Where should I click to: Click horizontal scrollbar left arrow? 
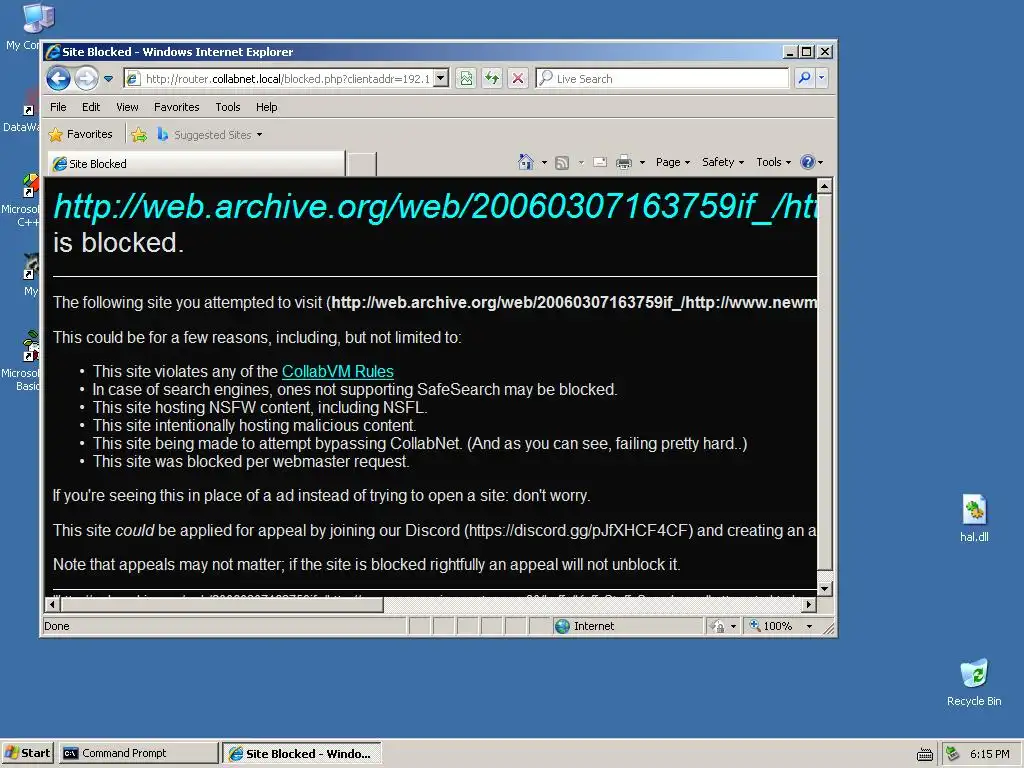click(x=52, y=605)
